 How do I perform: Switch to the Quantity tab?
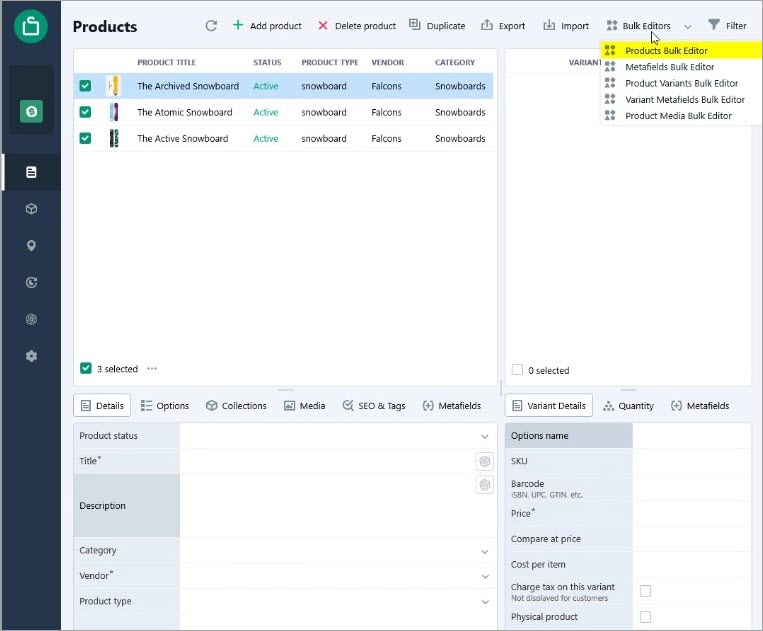point(628,405)
